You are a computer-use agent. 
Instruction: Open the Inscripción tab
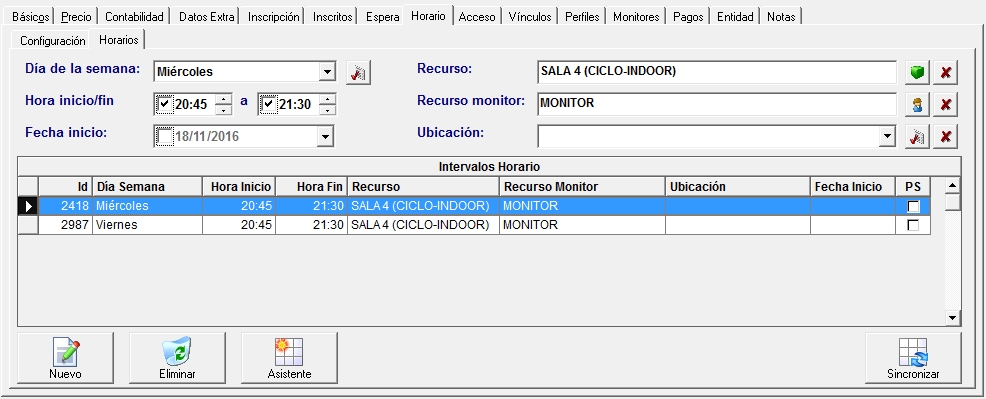tap(274, 17)
